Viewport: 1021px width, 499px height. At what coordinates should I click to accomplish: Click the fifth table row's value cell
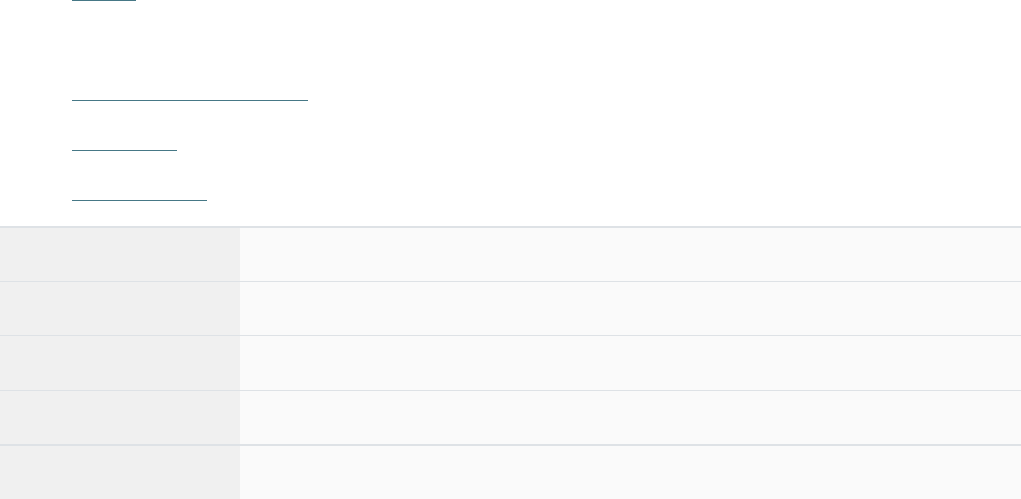(630, 472)
